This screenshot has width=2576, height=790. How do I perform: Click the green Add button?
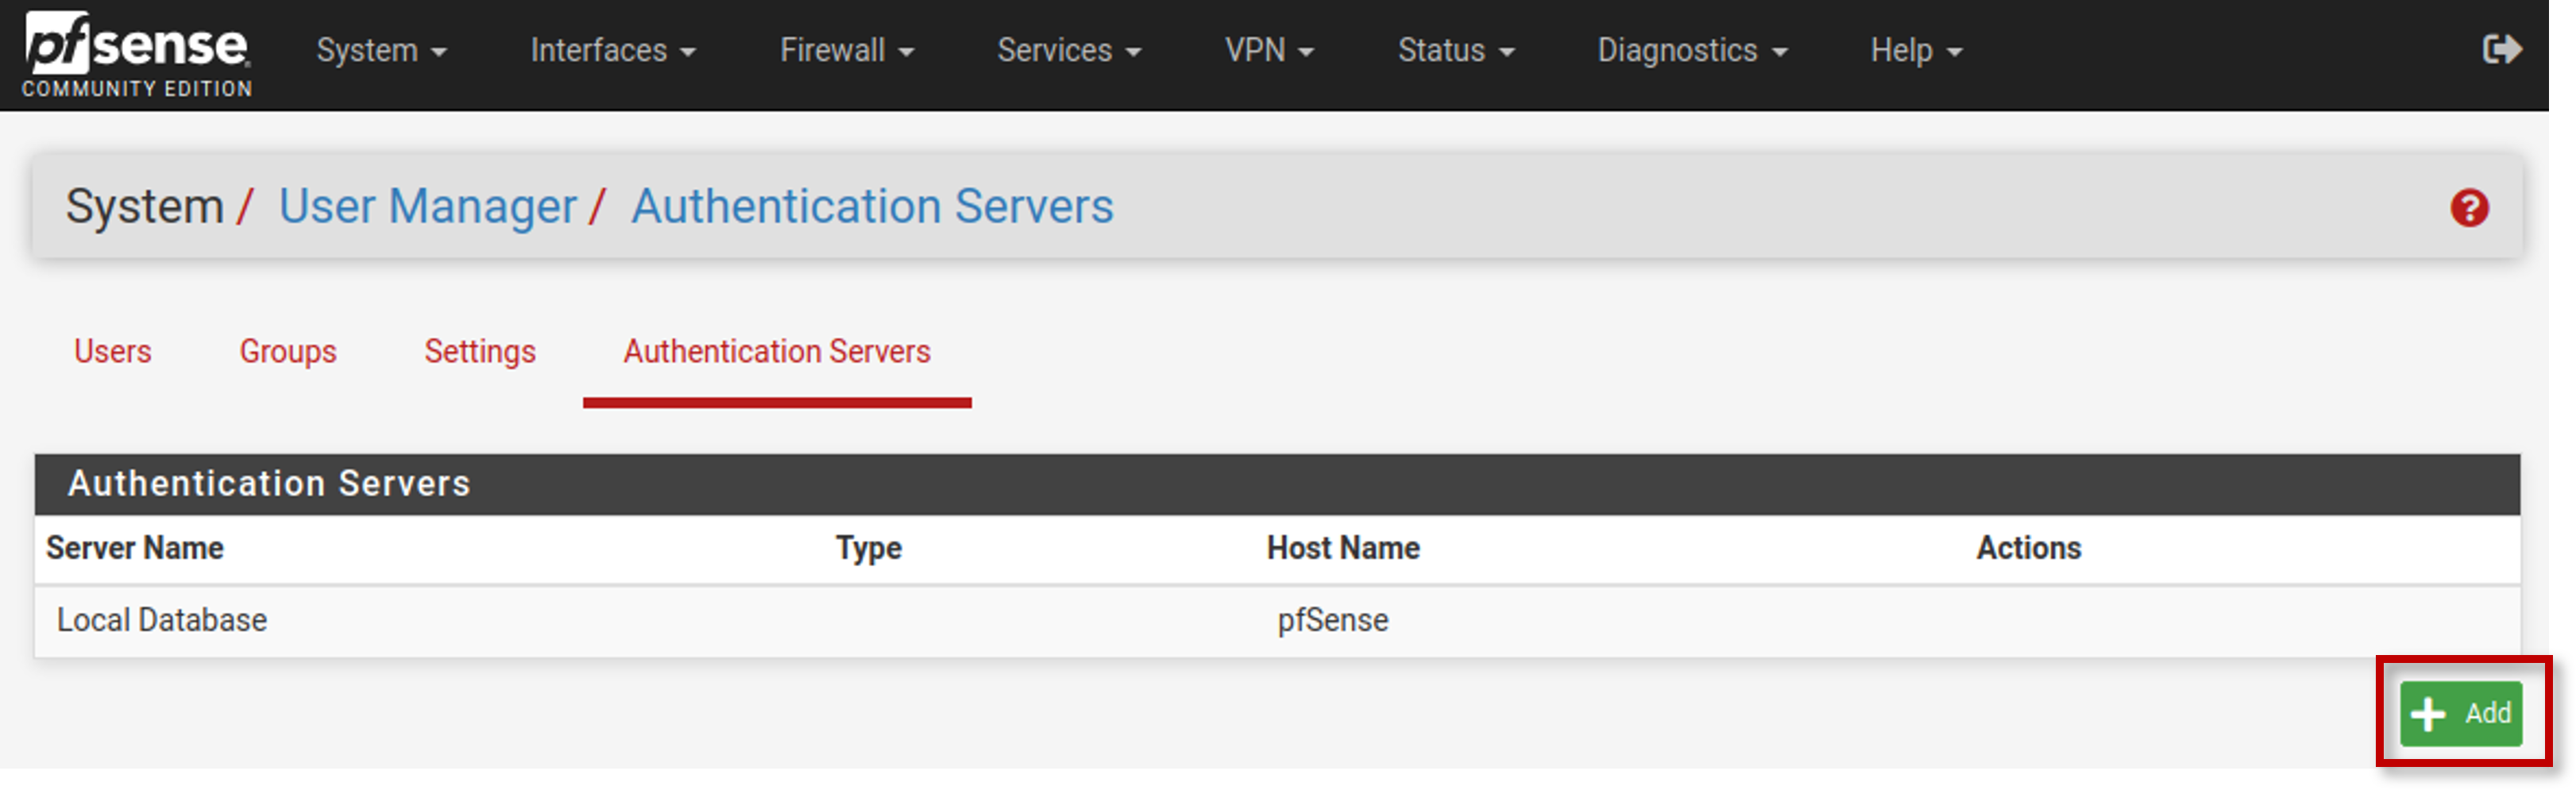2461,714
